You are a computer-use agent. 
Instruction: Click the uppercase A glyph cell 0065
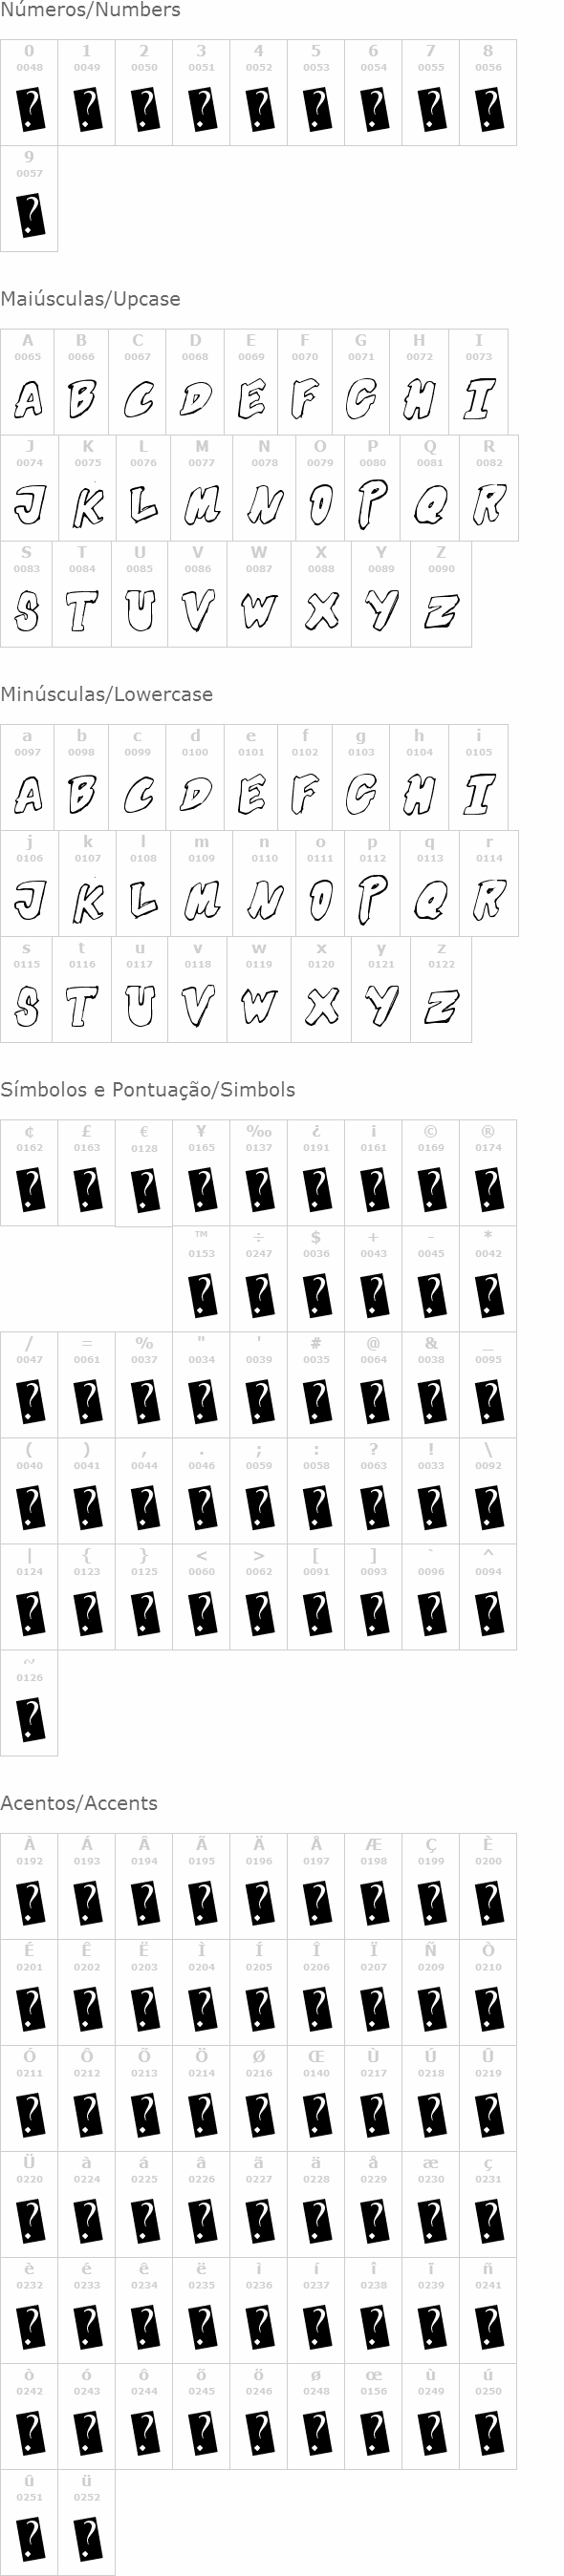click(x=27, y=382)
